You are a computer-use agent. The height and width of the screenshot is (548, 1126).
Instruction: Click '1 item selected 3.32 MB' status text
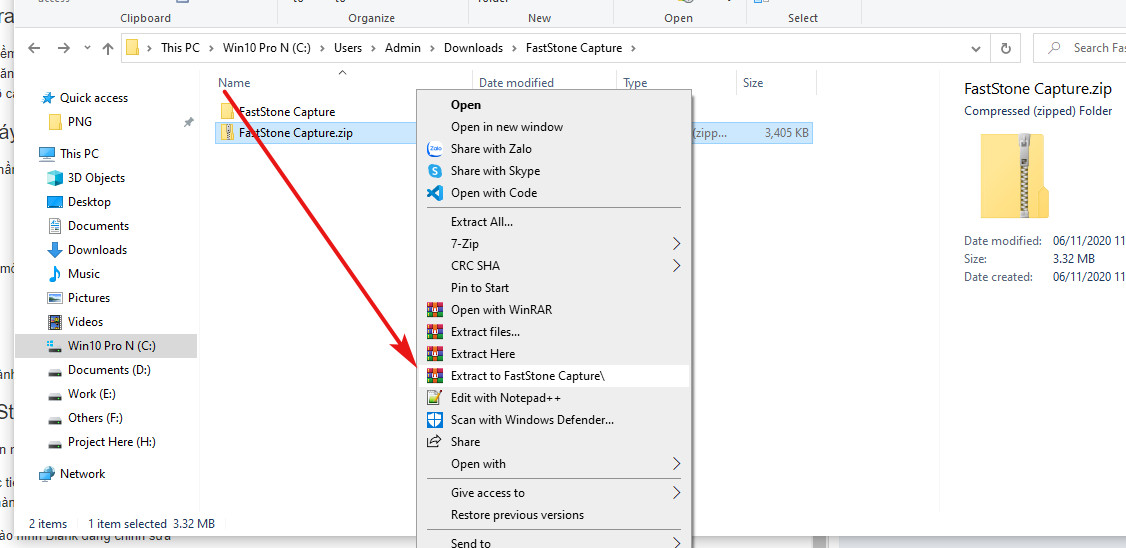point(151,524)
